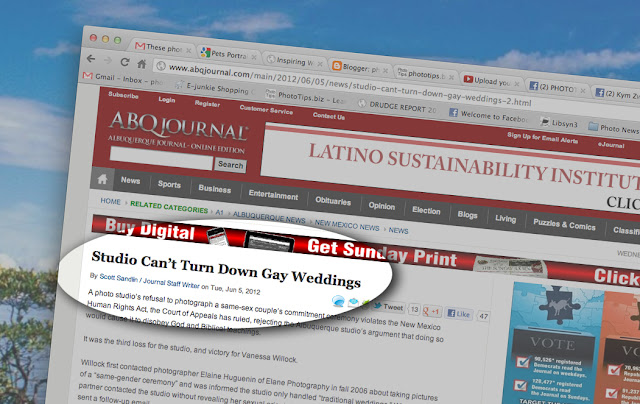Click the home icon in the site navigation bar
The width and height of the screenshot is (640, 404).
(102, 179)
